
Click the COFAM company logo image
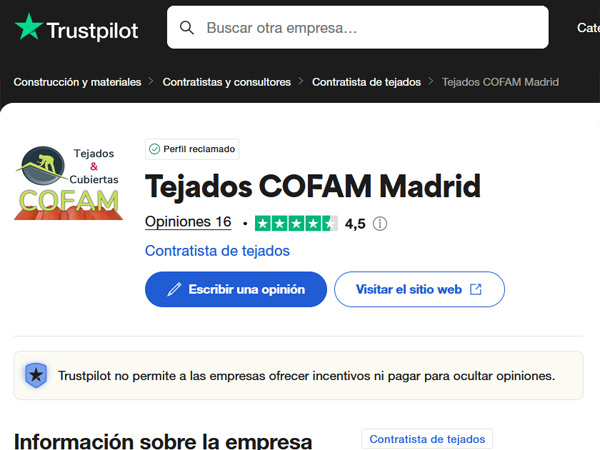coord(68,183)
